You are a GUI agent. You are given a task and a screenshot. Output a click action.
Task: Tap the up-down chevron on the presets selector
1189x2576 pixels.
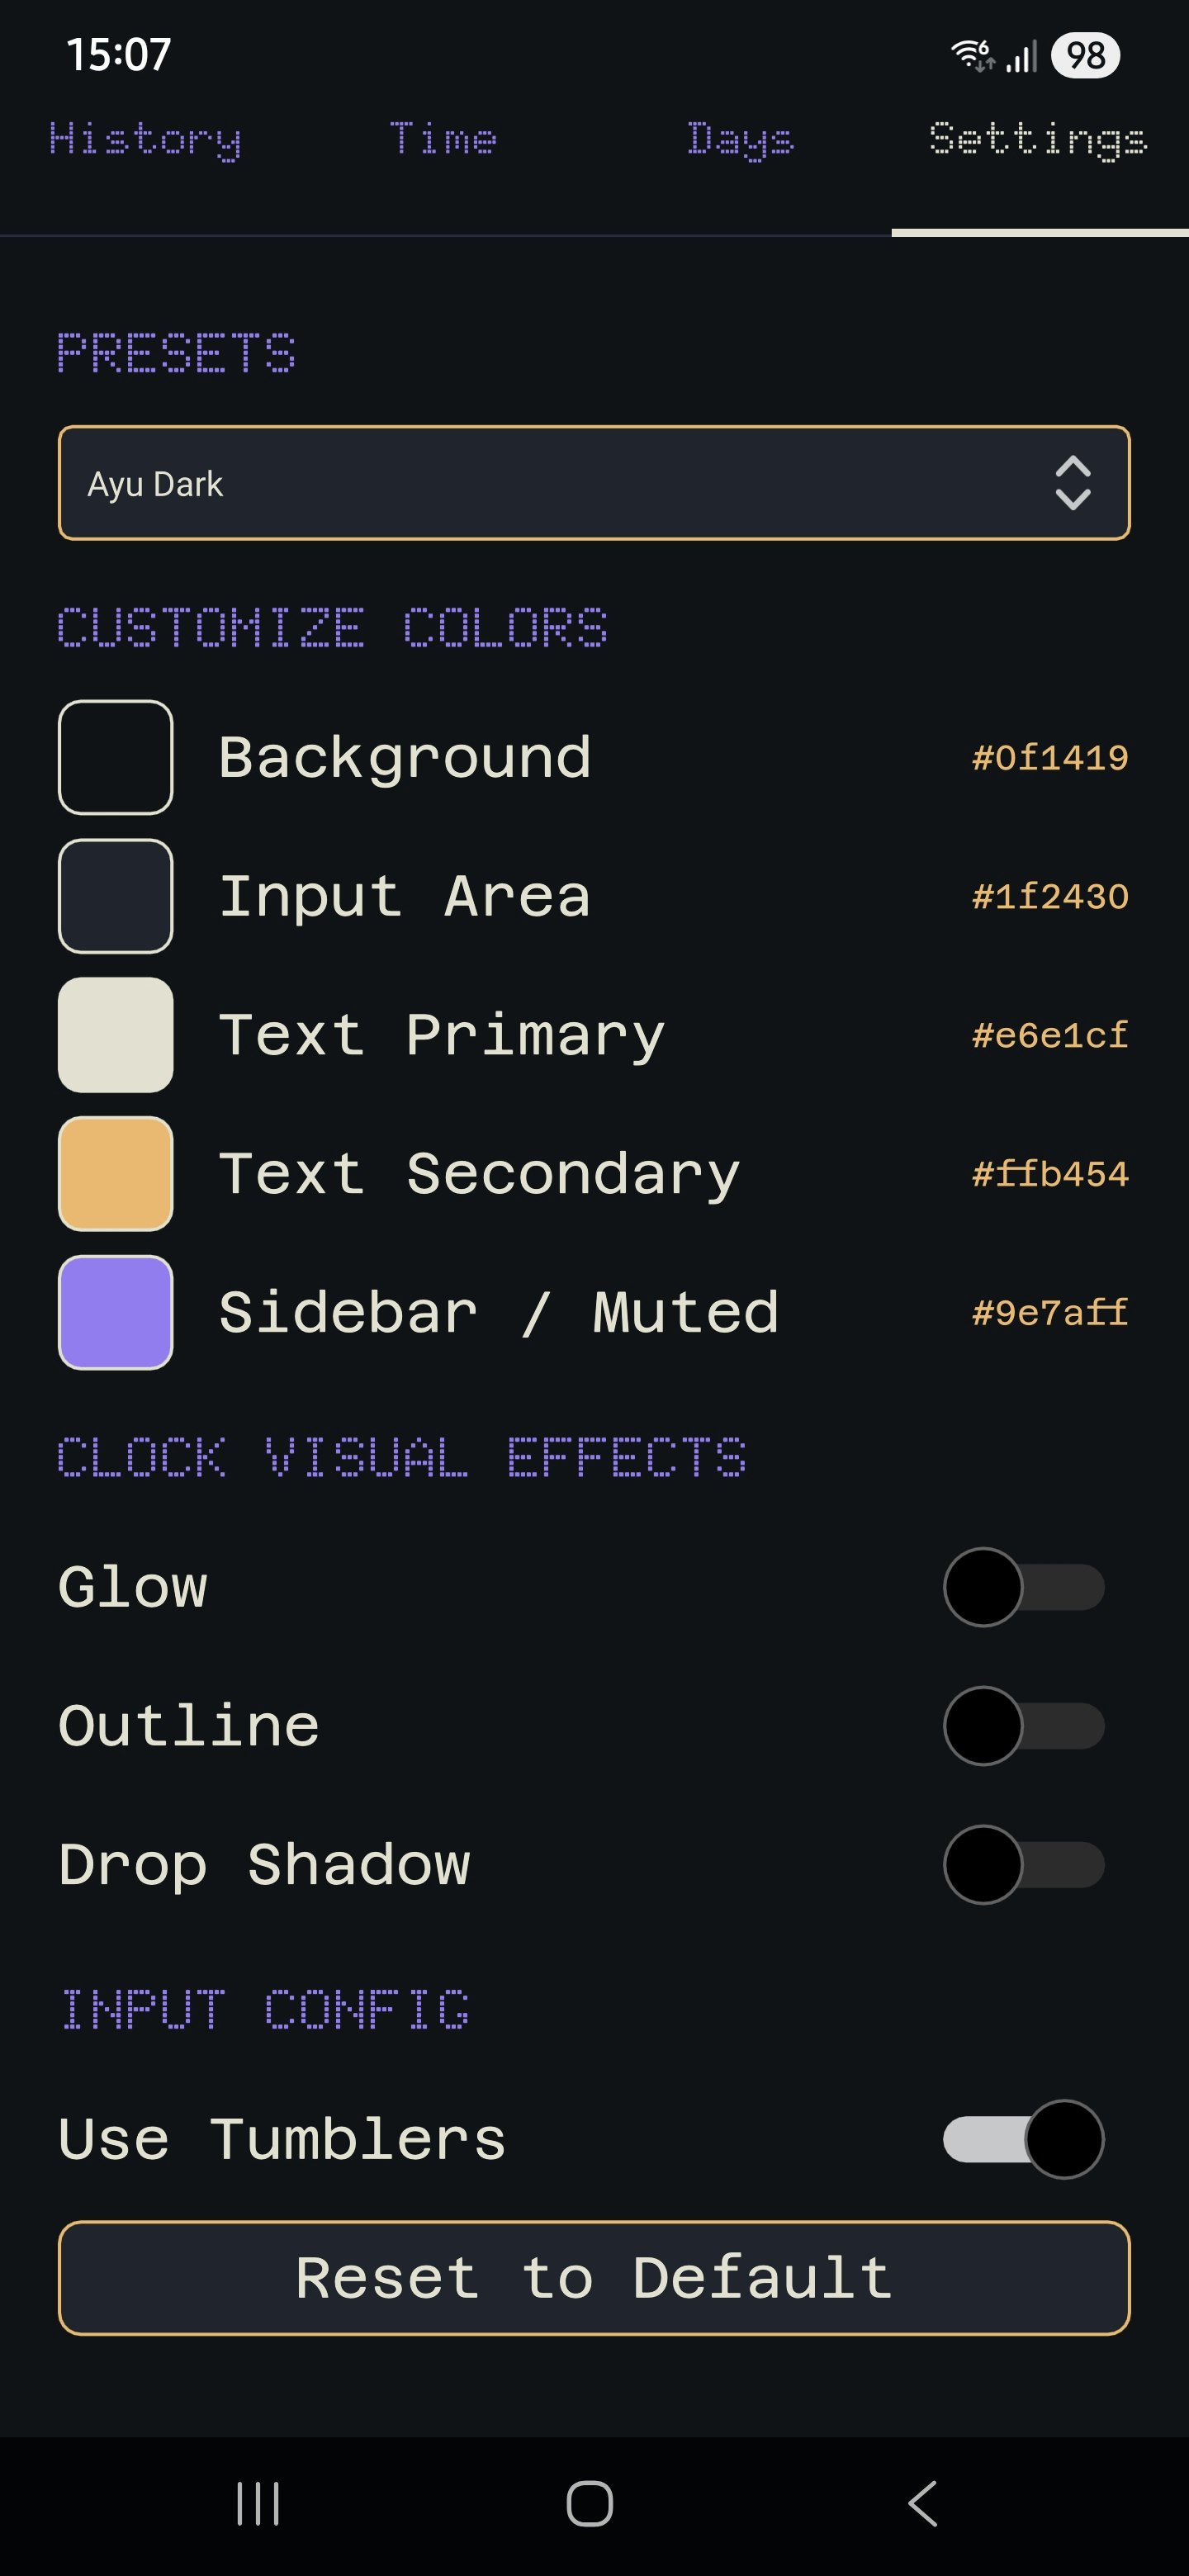(1073, 484)
